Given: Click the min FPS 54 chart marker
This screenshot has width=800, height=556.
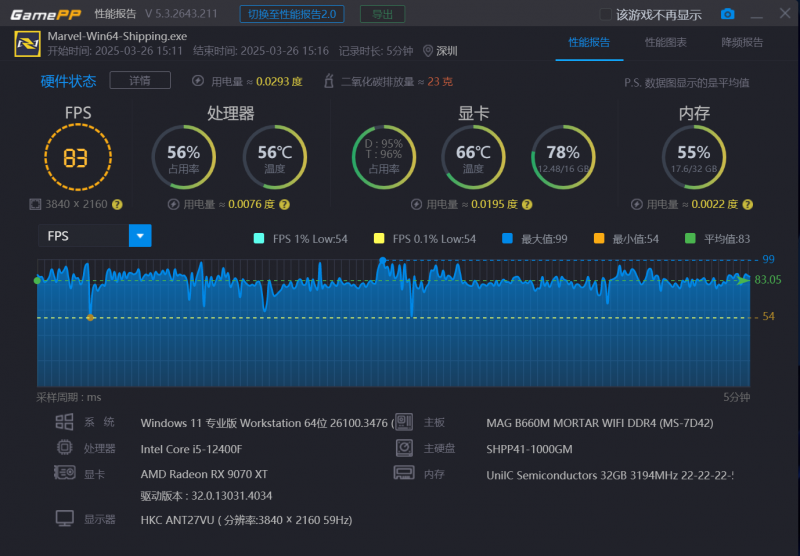Looking at the screenshot, I should [x=90, y=317].
